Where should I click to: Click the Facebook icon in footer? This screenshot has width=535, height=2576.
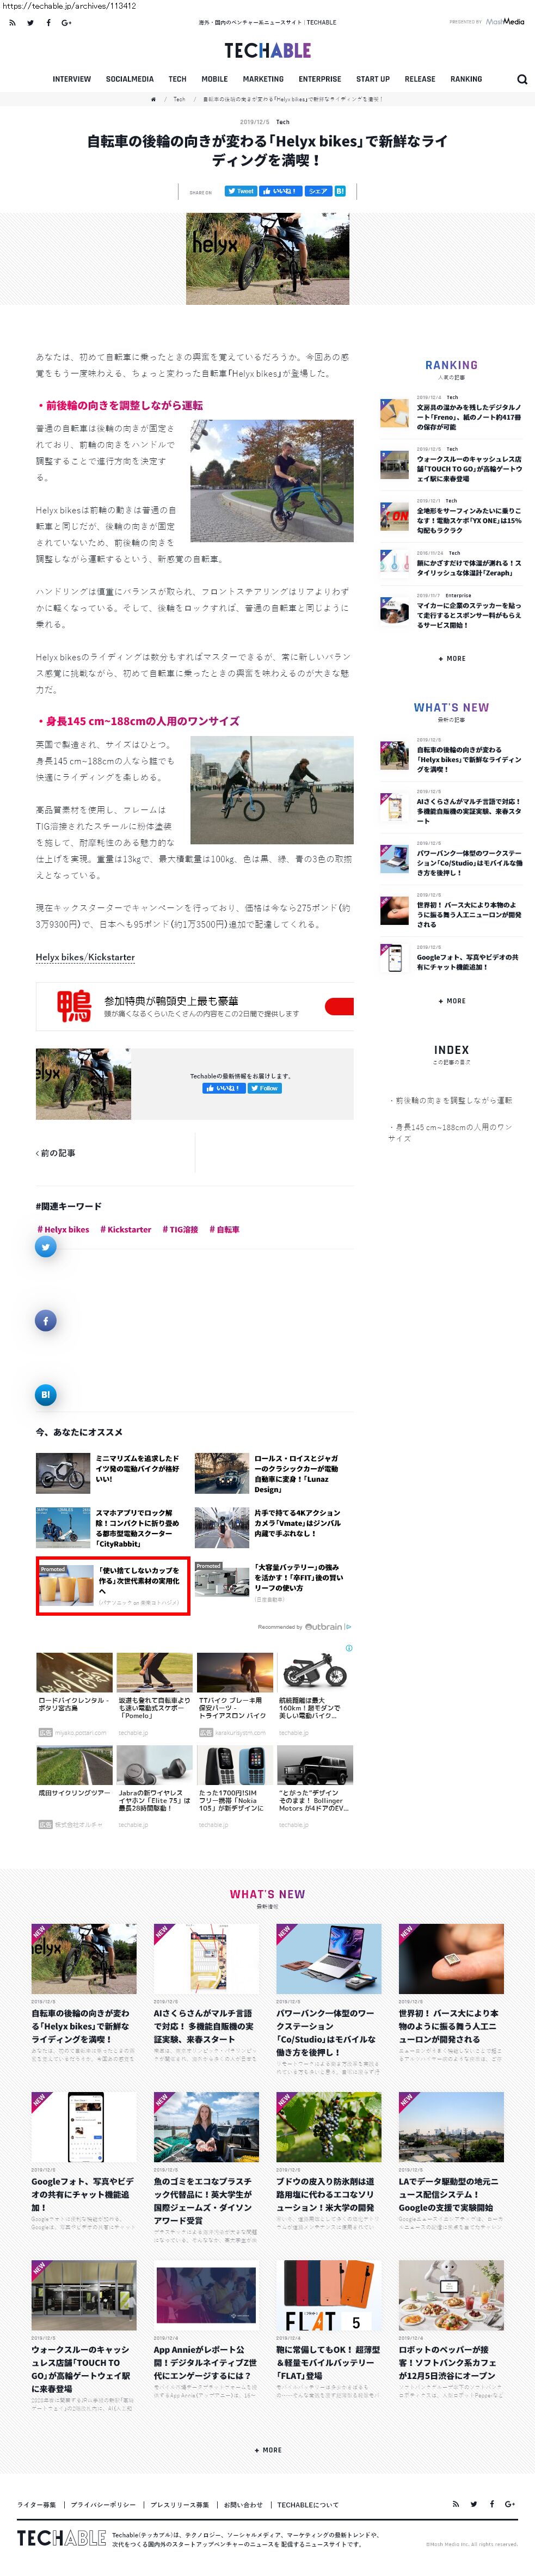(x=491, y=2503)
